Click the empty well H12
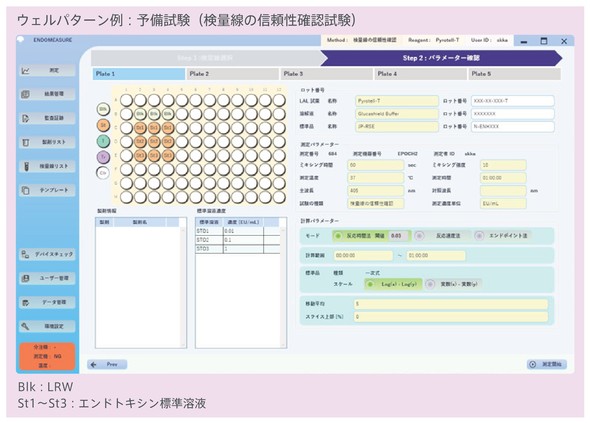This screenshot has width=590, height=423. pos(279,197)
